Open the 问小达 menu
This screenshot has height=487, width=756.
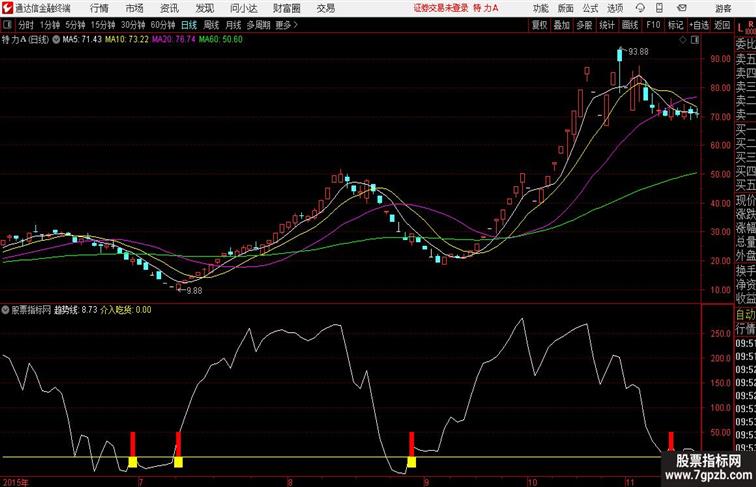coord(243,8)
